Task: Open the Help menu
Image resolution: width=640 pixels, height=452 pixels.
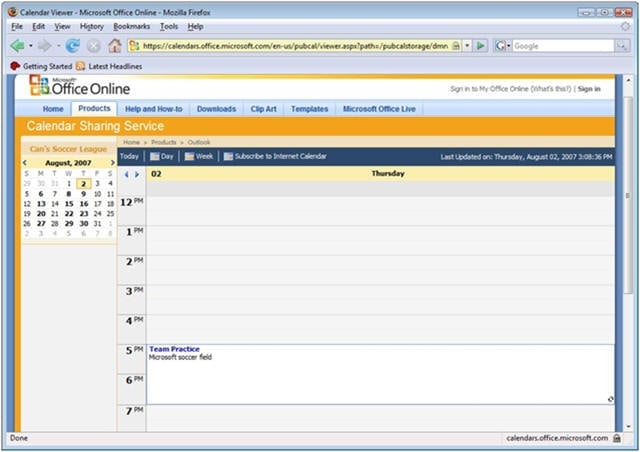Action: coord(196,27)
